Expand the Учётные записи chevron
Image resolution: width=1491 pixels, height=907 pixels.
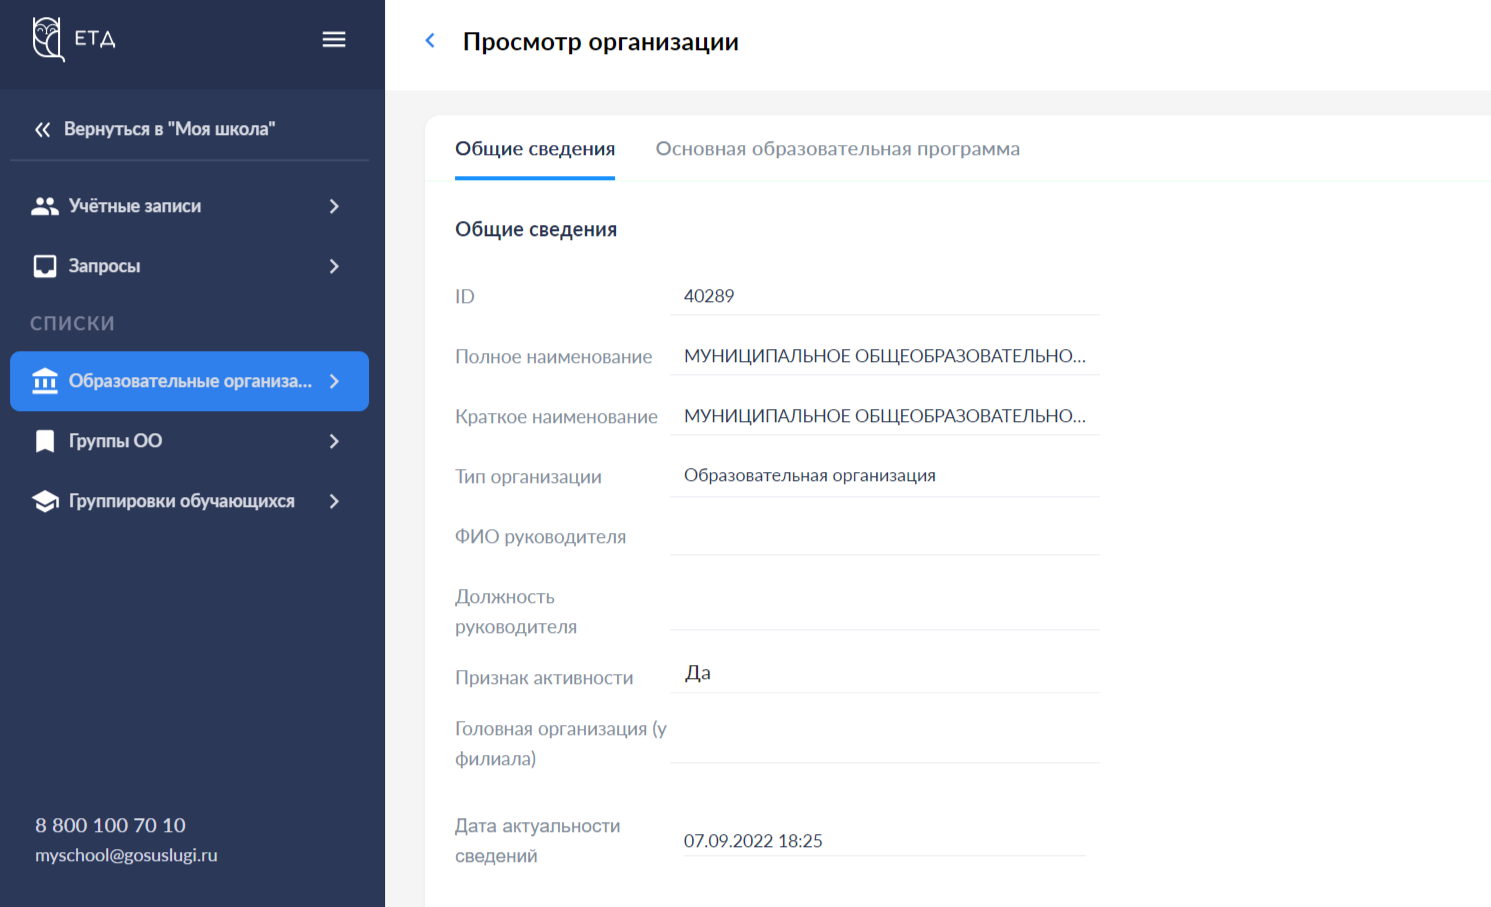point(334,206)
